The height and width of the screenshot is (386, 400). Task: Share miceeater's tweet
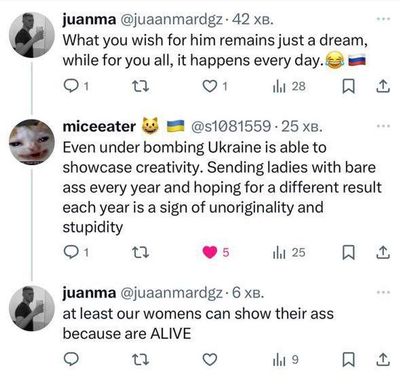click(x=383, y=253)
